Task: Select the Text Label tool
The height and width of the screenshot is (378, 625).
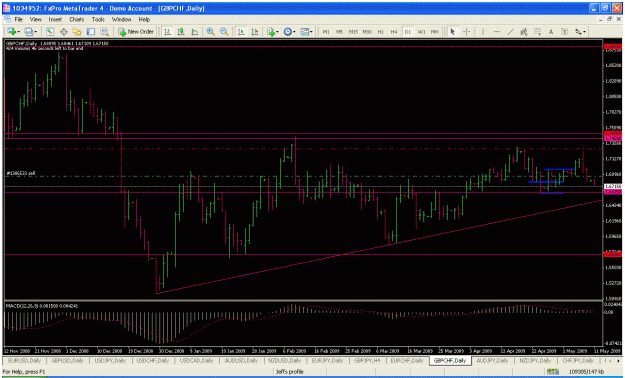Action: tap(564, 32)
